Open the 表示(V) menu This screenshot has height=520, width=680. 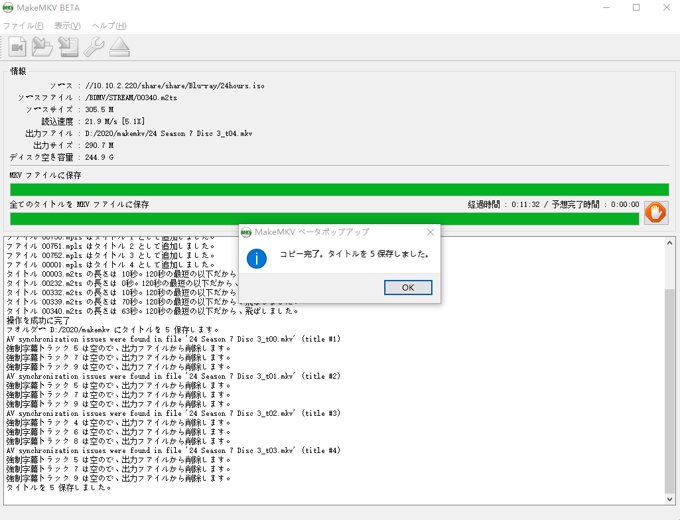click(67, 26)
